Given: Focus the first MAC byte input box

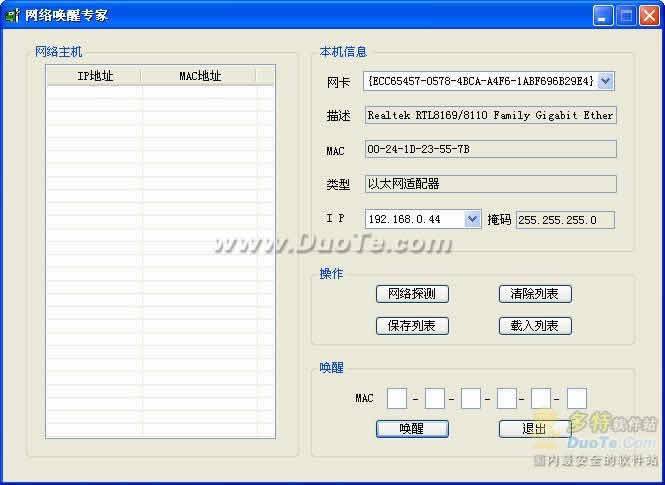Looking at the screenshot, I should click(397, 399).
